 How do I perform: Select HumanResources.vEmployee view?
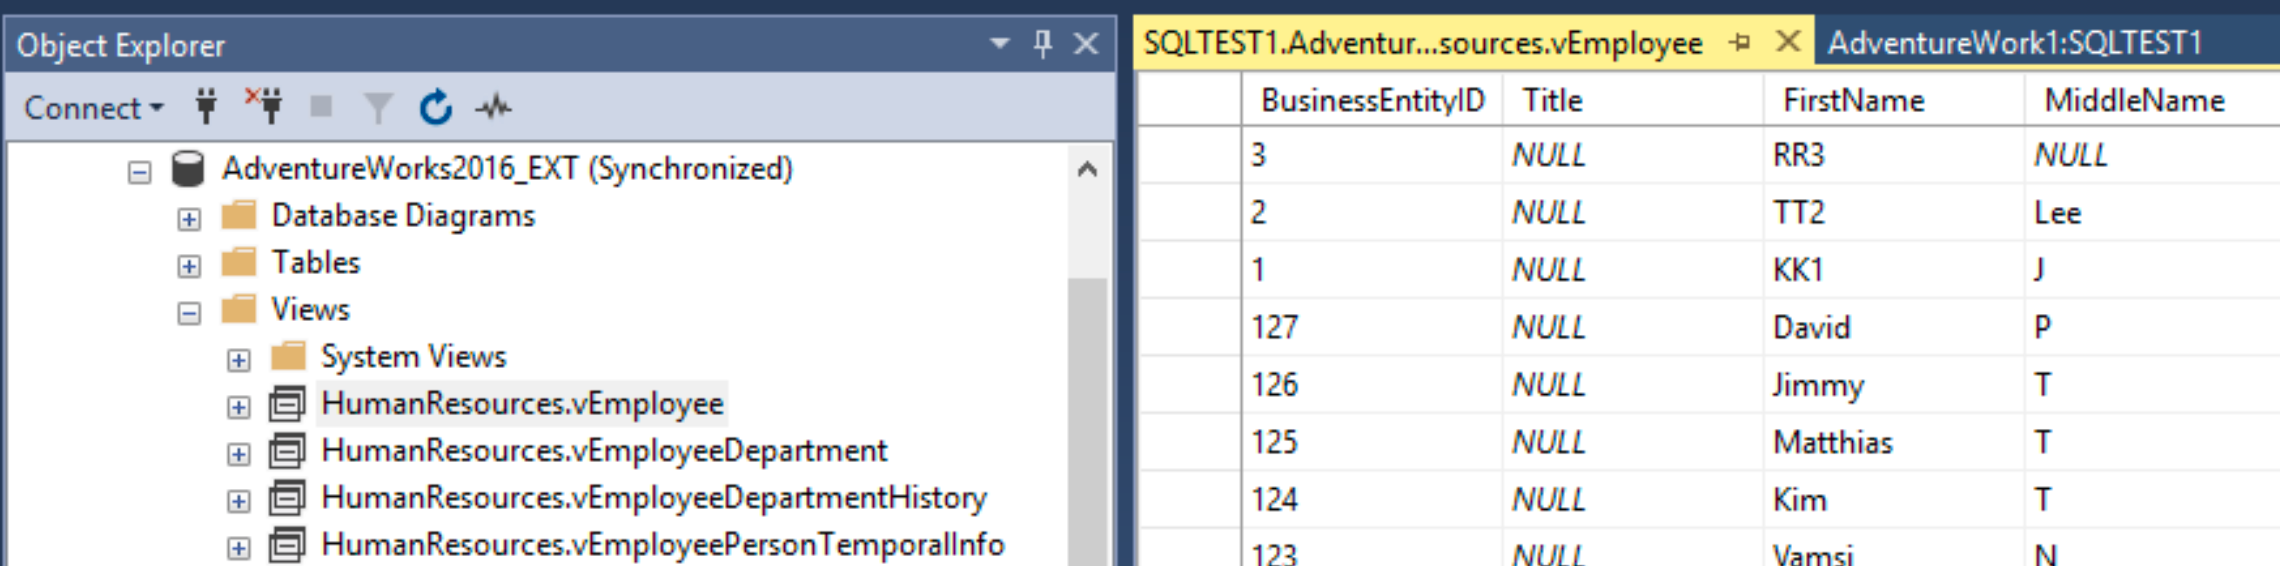[x=522, y=403]
